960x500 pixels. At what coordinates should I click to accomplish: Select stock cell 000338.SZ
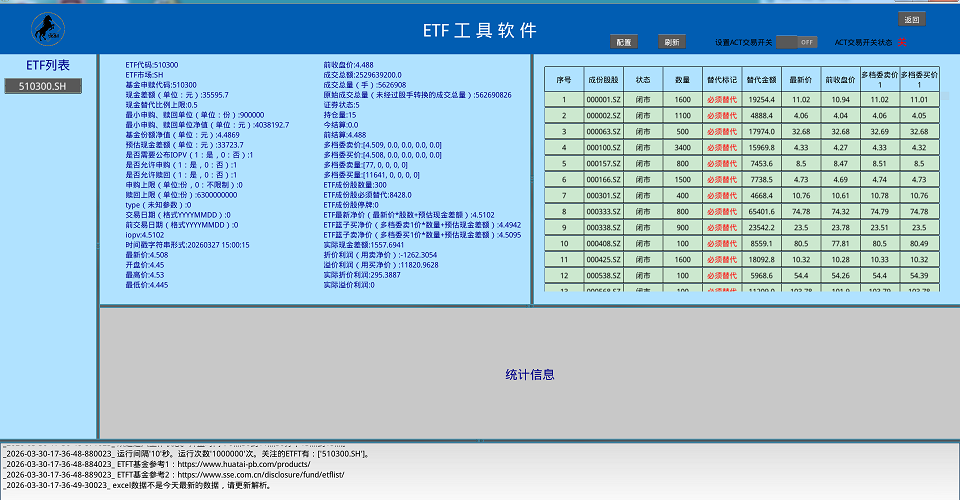point(604,228)
